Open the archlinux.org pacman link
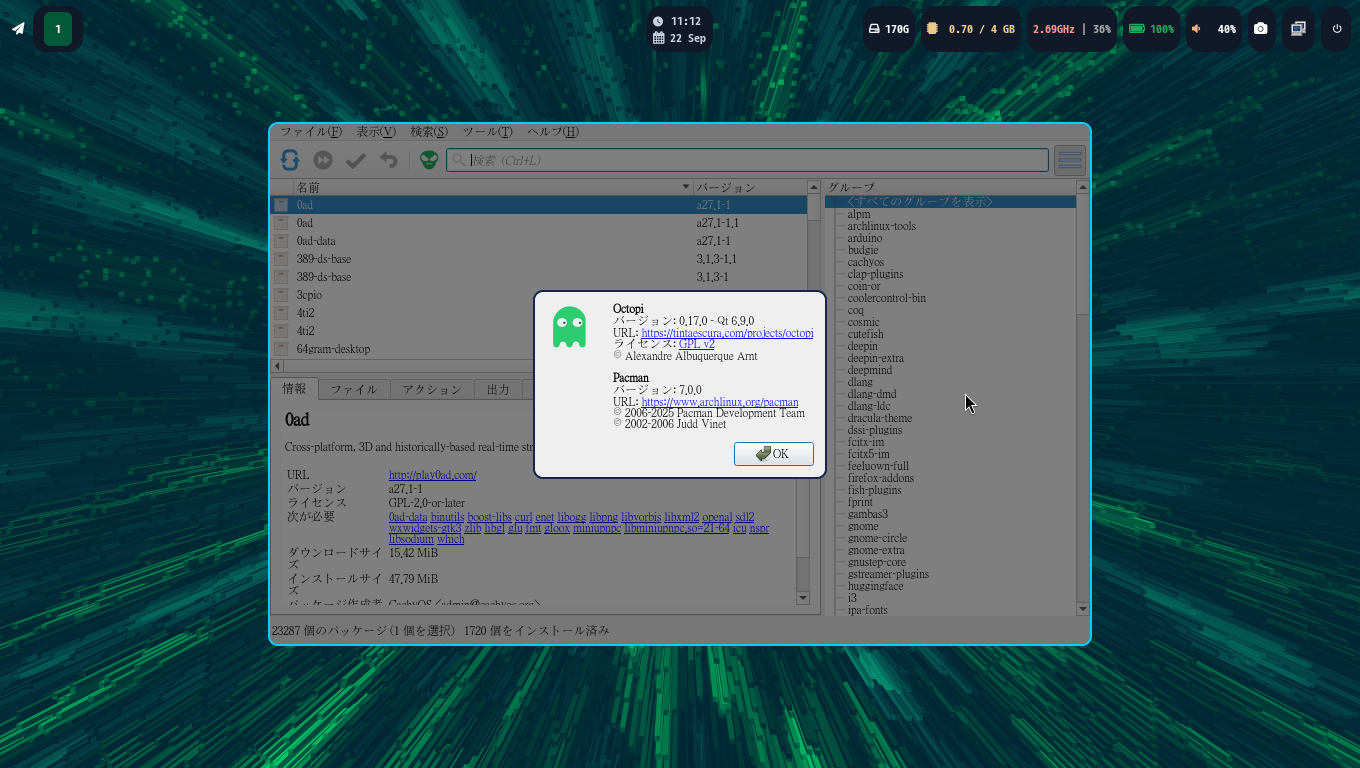The image size is (1360, 768). tap(719, 402)
